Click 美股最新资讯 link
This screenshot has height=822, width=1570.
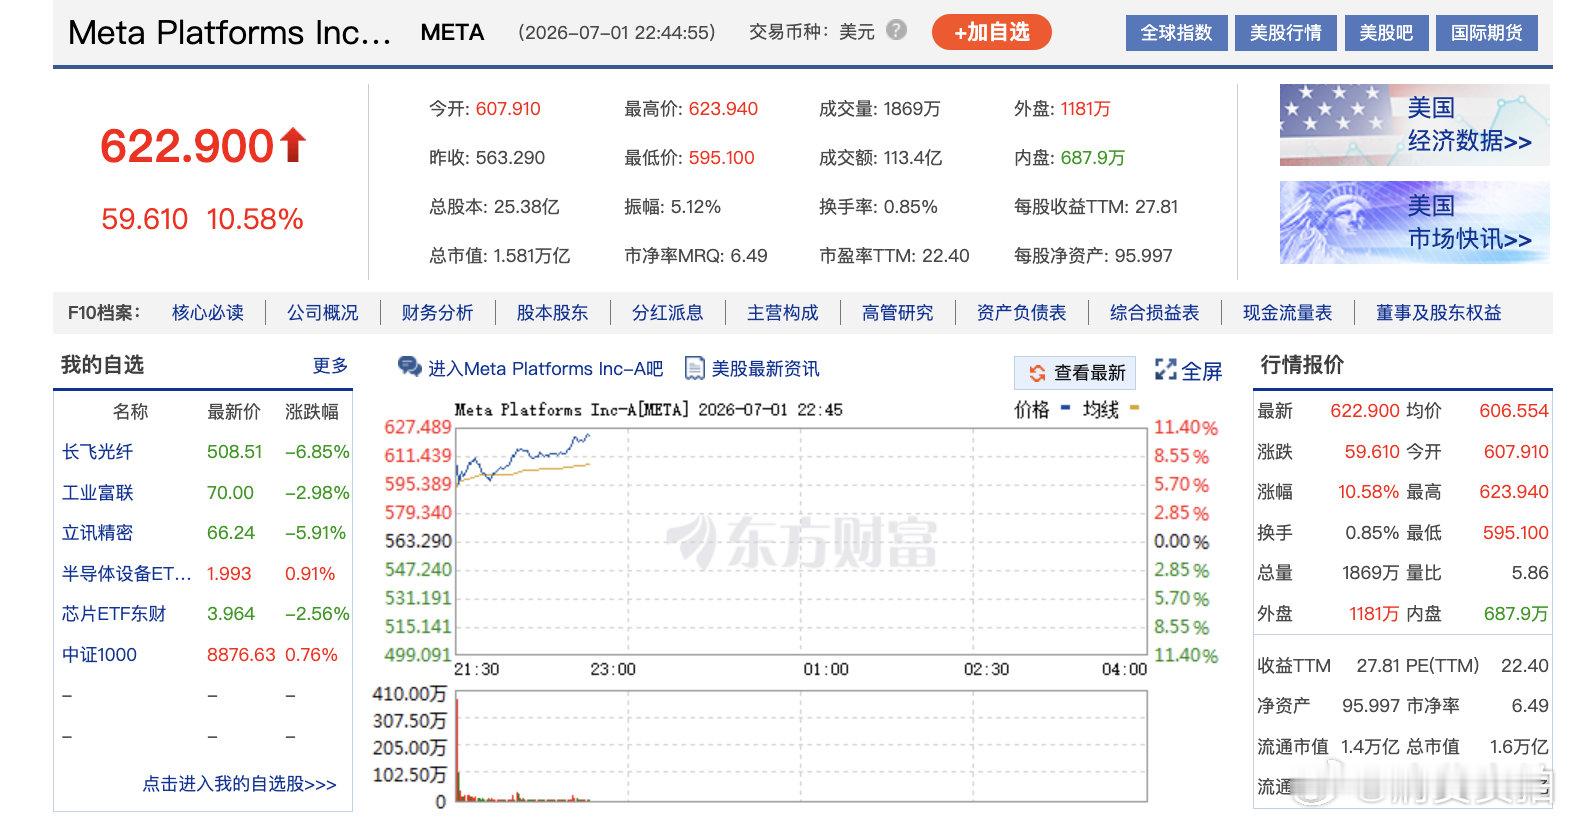(x=765, y=369)
